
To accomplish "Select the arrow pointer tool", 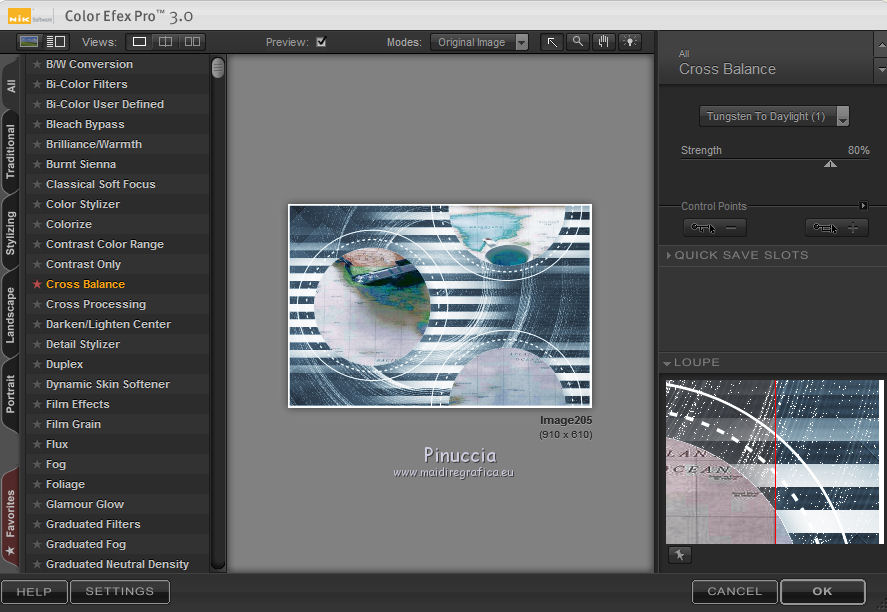I will 552,42.
